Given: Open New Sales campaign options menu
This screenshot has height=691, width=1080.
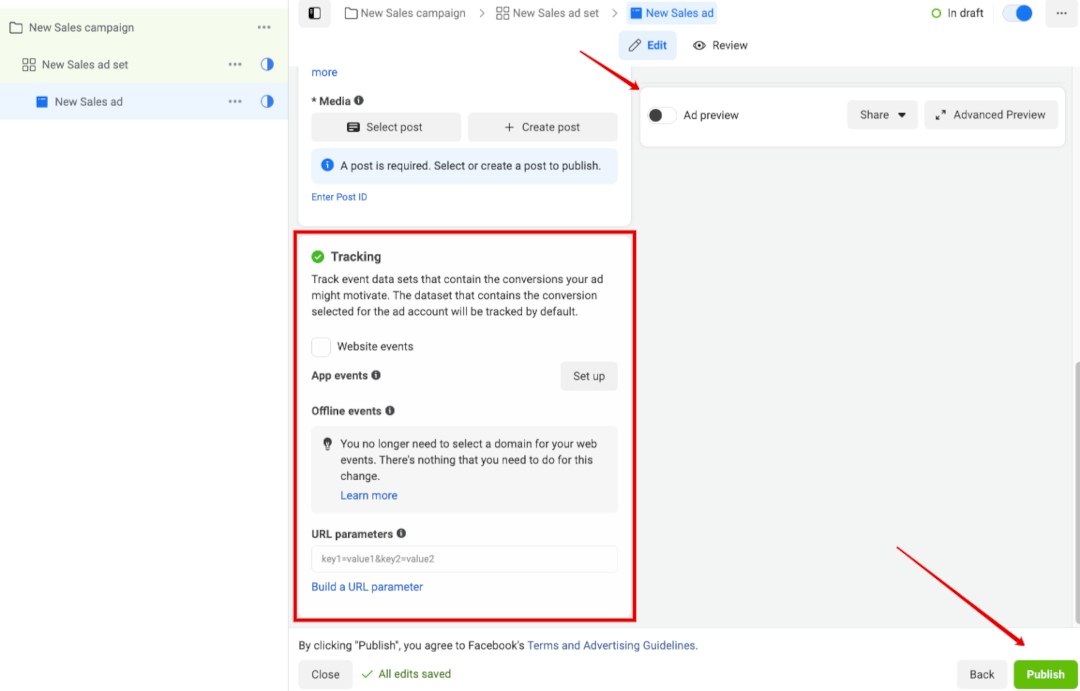Looking at the screenshot, I should click(264, 28).
